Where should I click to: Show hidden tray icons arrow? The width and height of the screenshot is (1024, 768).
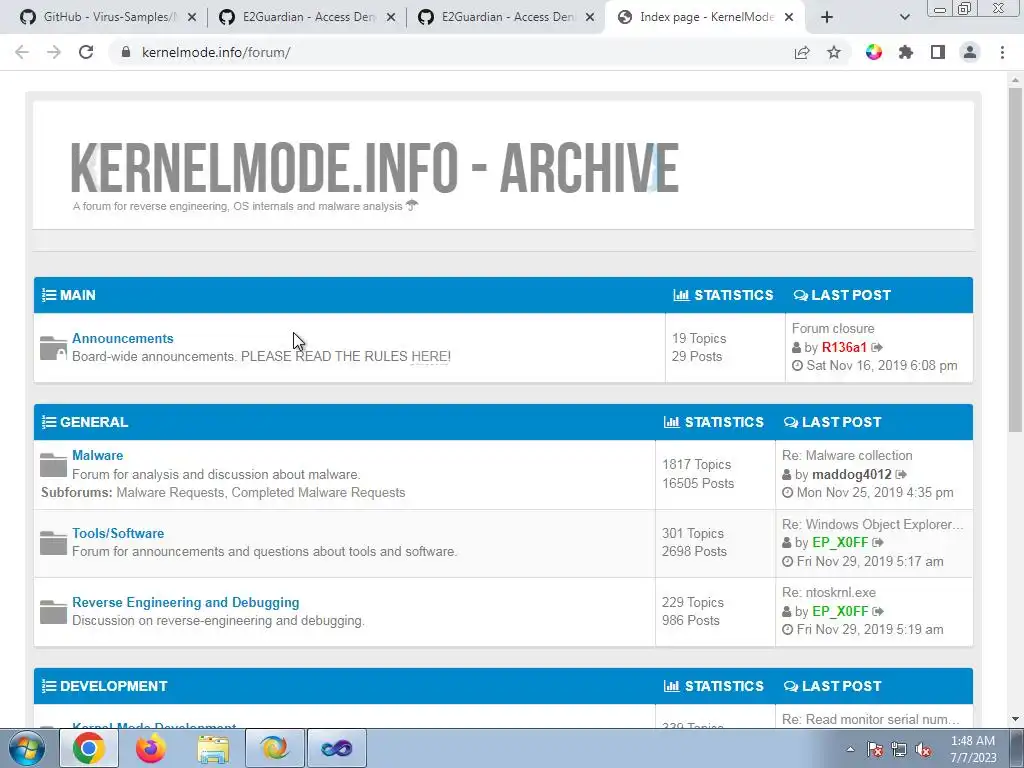pos(850,749)
